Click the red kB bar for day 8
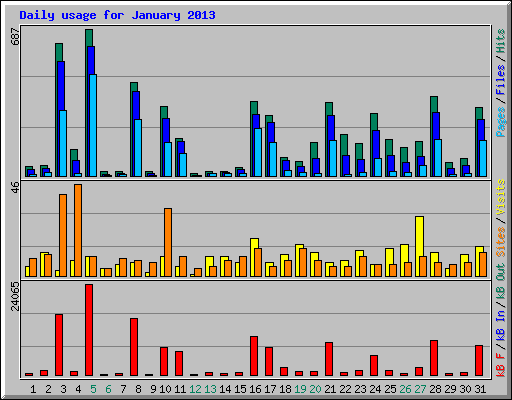This screenshot has width=512, height=400. tap(134, 347)
